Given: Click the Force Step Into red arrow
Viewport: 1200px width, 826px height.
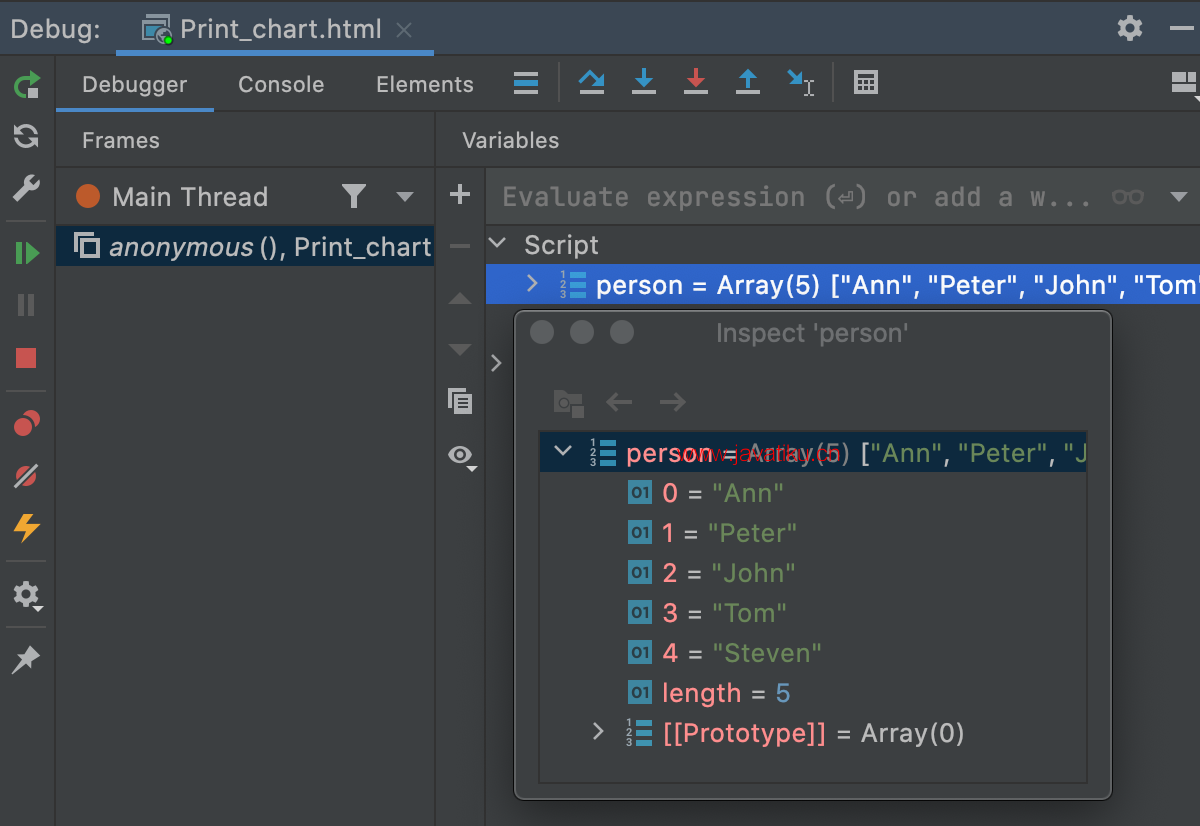Looking at the screenshot, I should (696, 83).
